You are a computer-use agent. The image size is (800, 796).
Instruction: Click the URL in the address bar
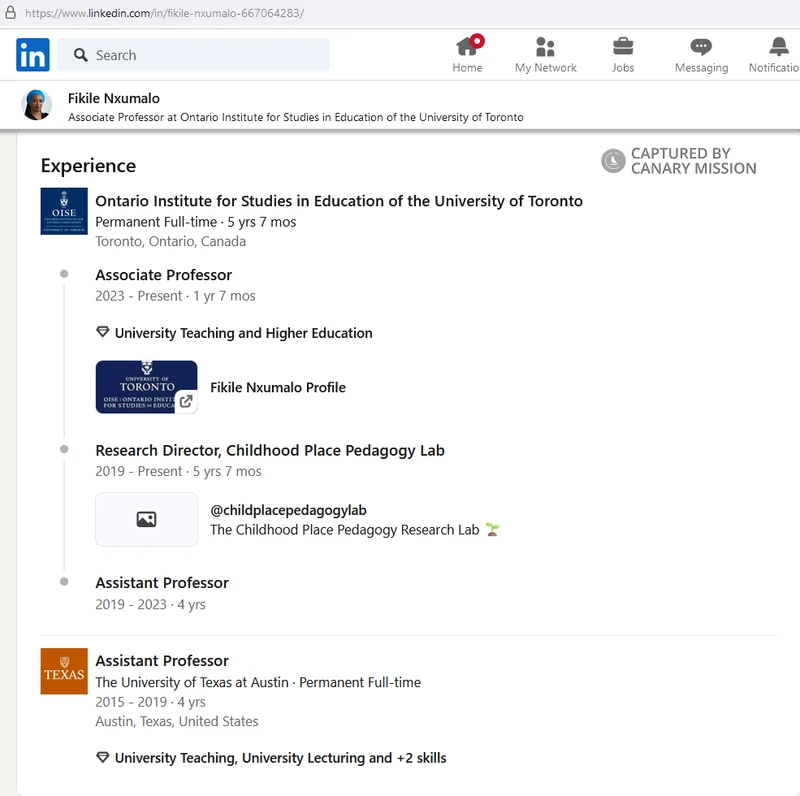tap(164, 13)
